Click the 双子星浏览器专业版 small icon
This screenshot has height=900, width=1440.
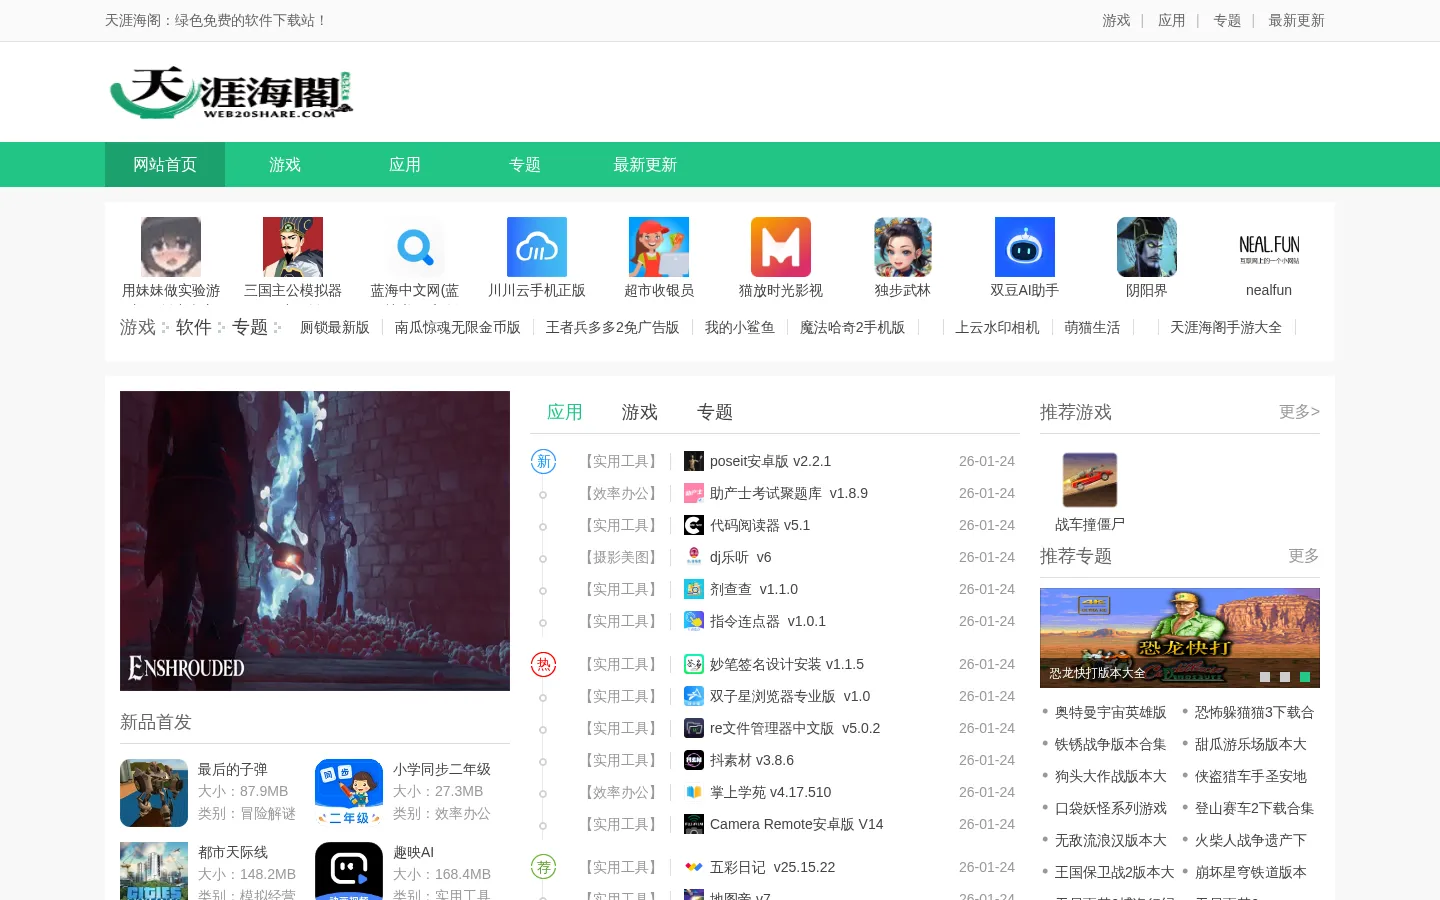694,696
